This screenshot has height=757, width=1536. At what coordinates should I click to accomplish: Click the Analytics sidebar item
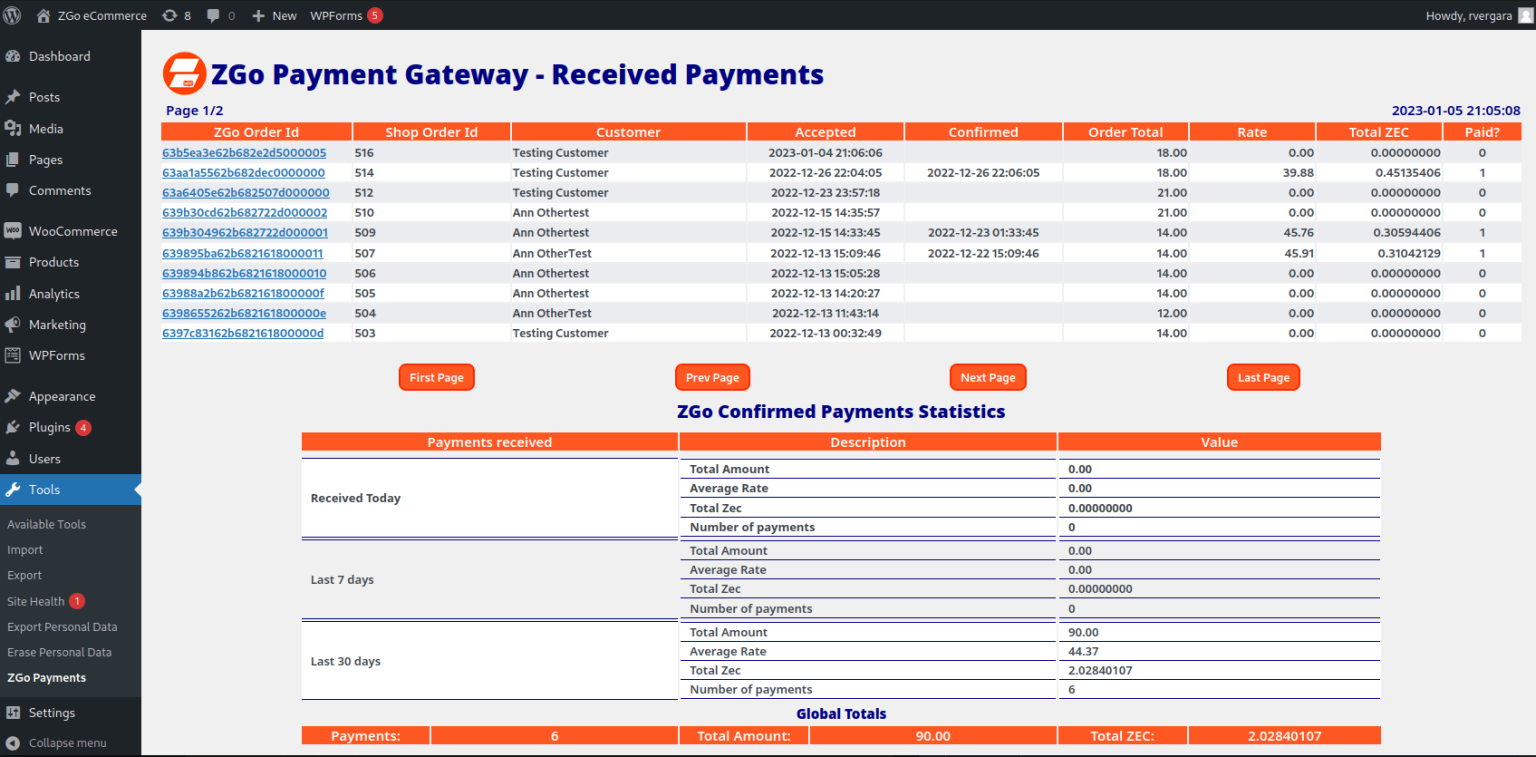pos(53,294)
